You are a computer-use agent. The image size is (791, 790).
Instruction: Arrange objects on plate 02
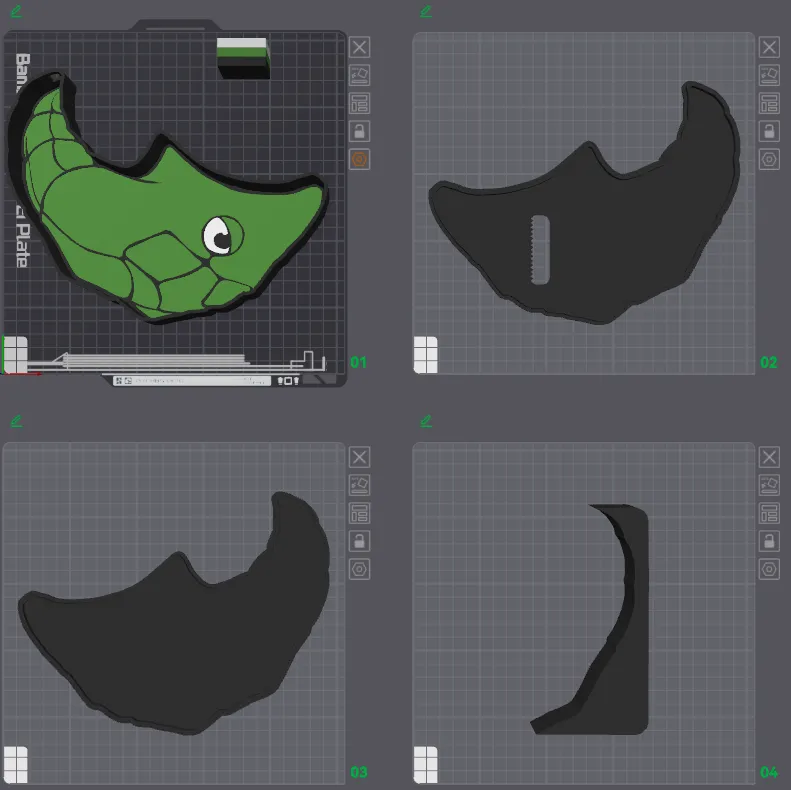(x=769, y=103)
